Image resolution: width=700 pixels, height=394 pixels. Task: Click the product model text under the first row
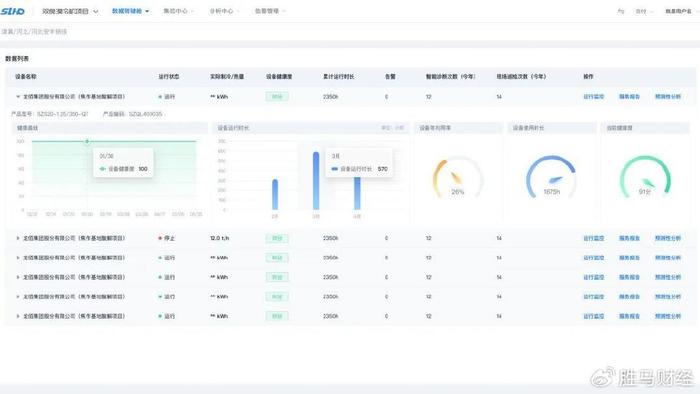pos(50,114)
